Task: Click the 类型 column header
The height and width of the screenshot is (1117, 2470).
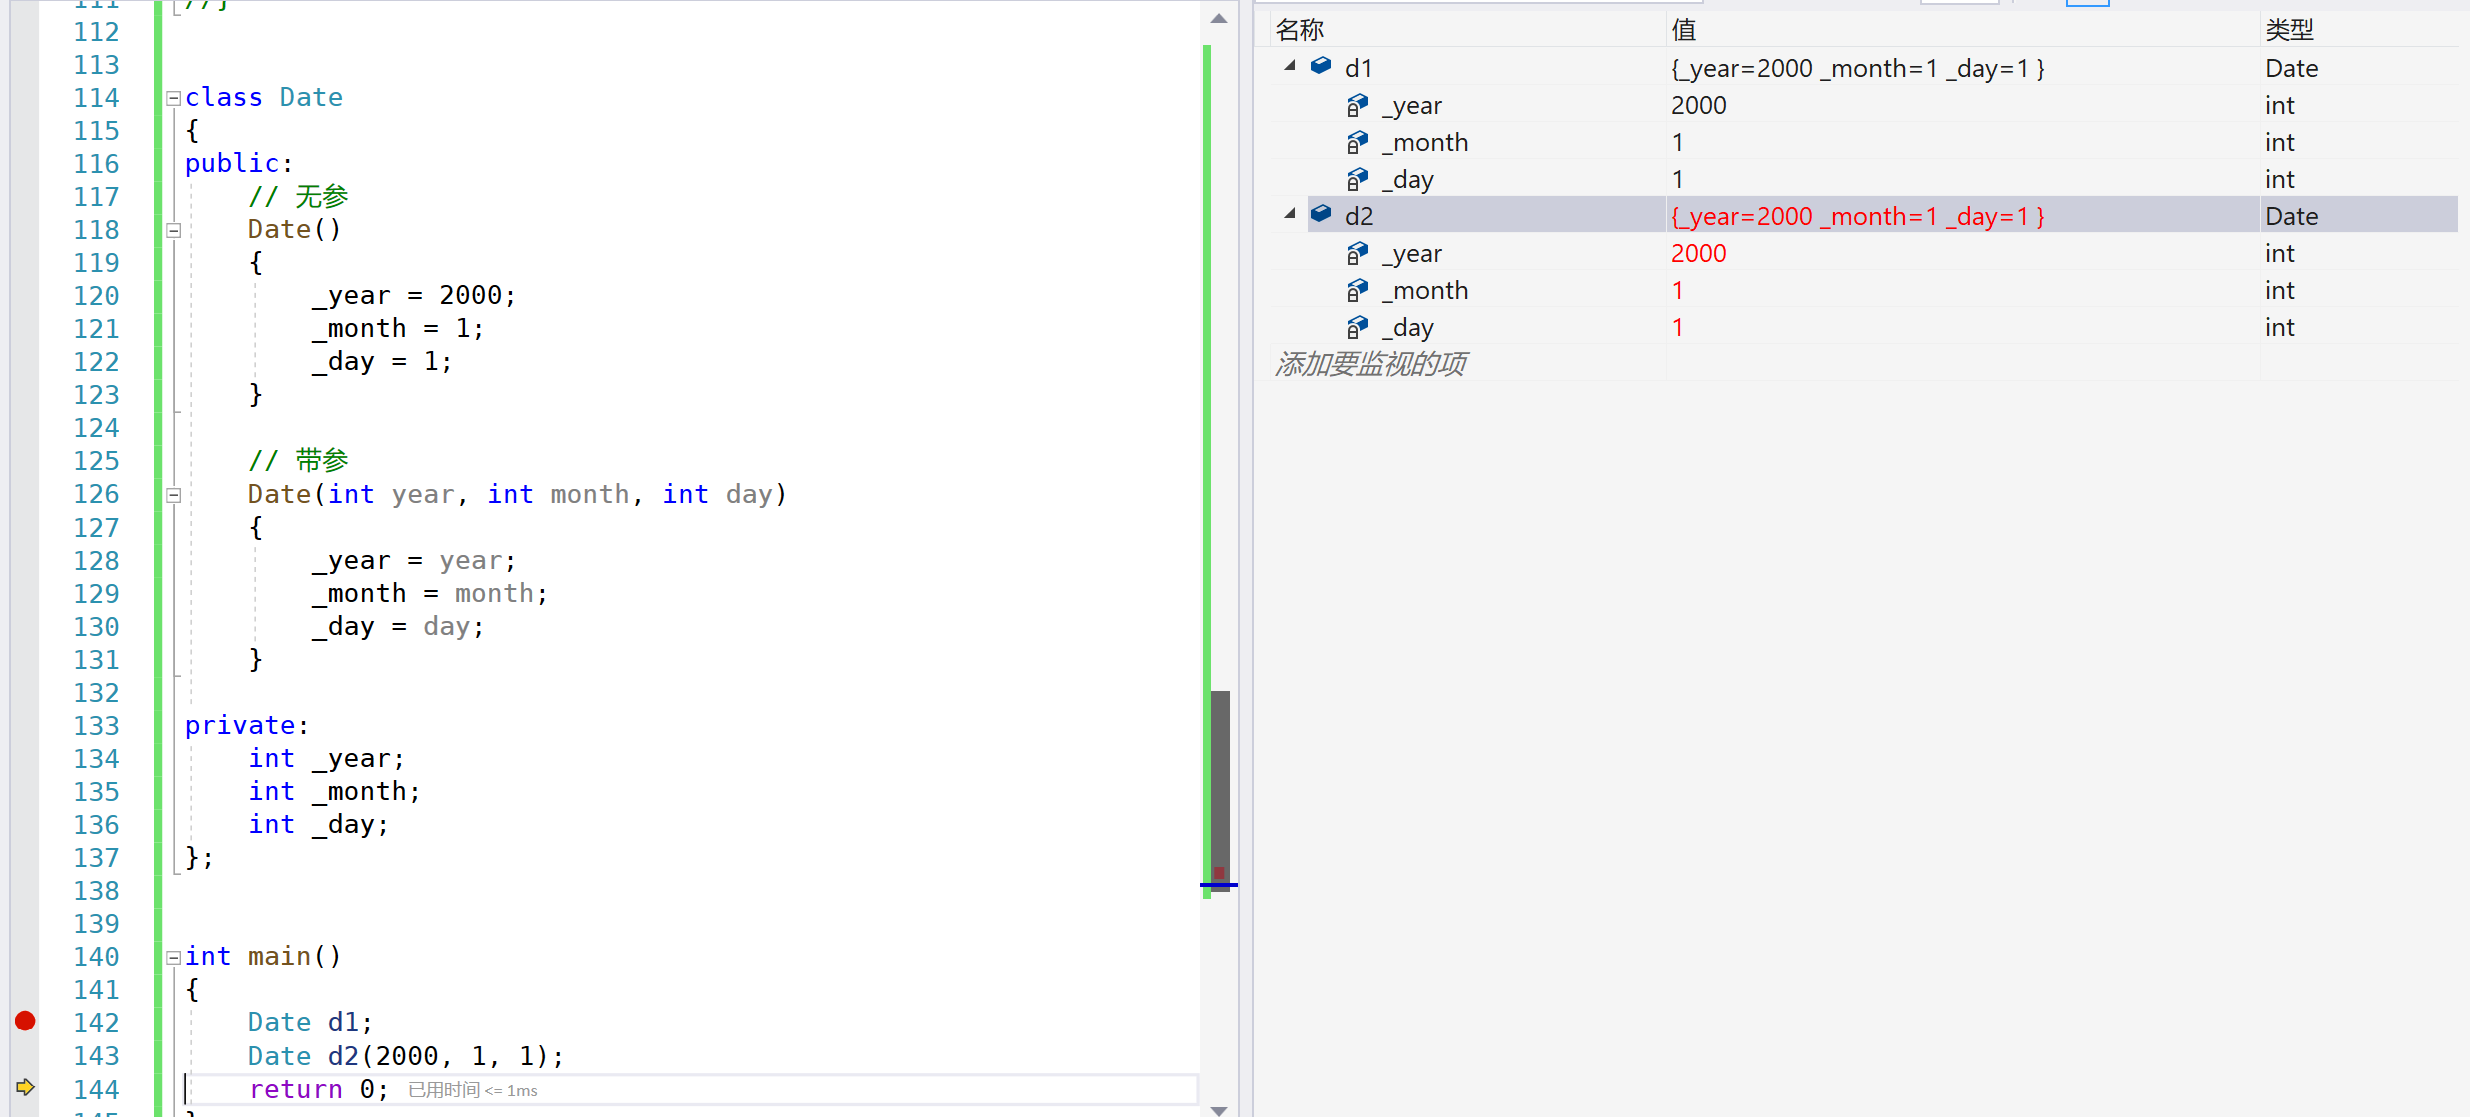Action: click(2289, 30)
